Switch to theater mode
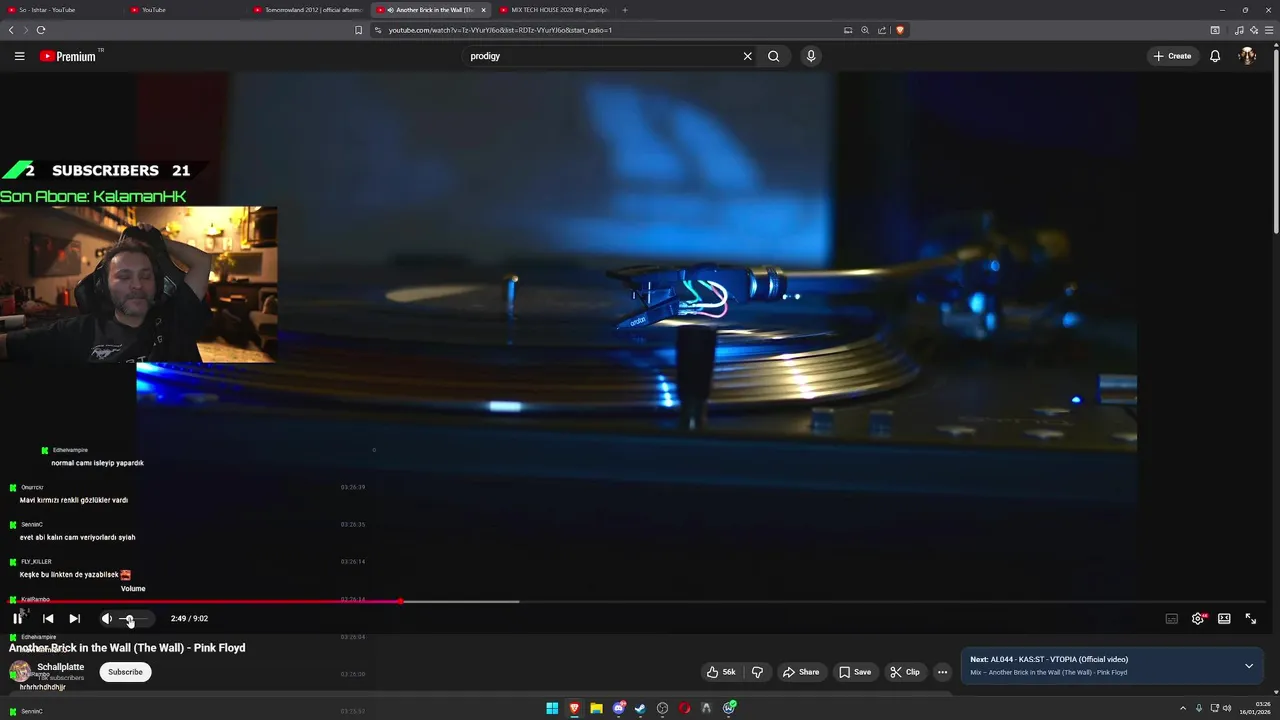The width and height of the screenshot is (1280, 720). pyautogui.click(x=1224, y=619)
